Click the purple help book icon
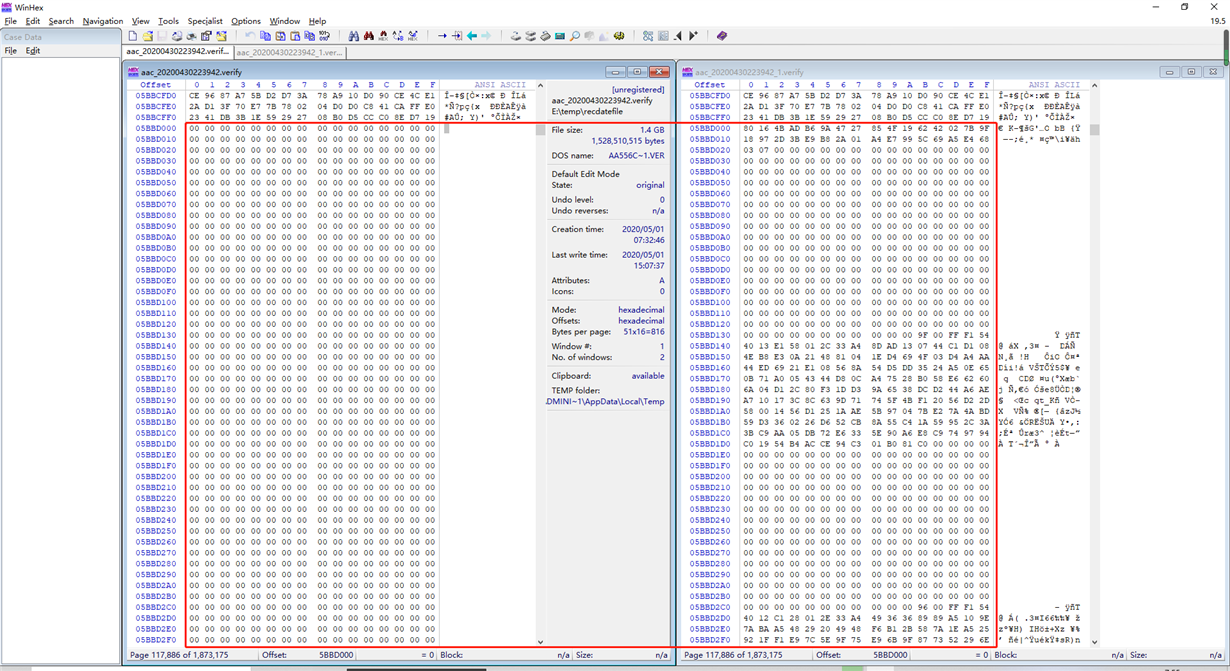 point(722,36)
